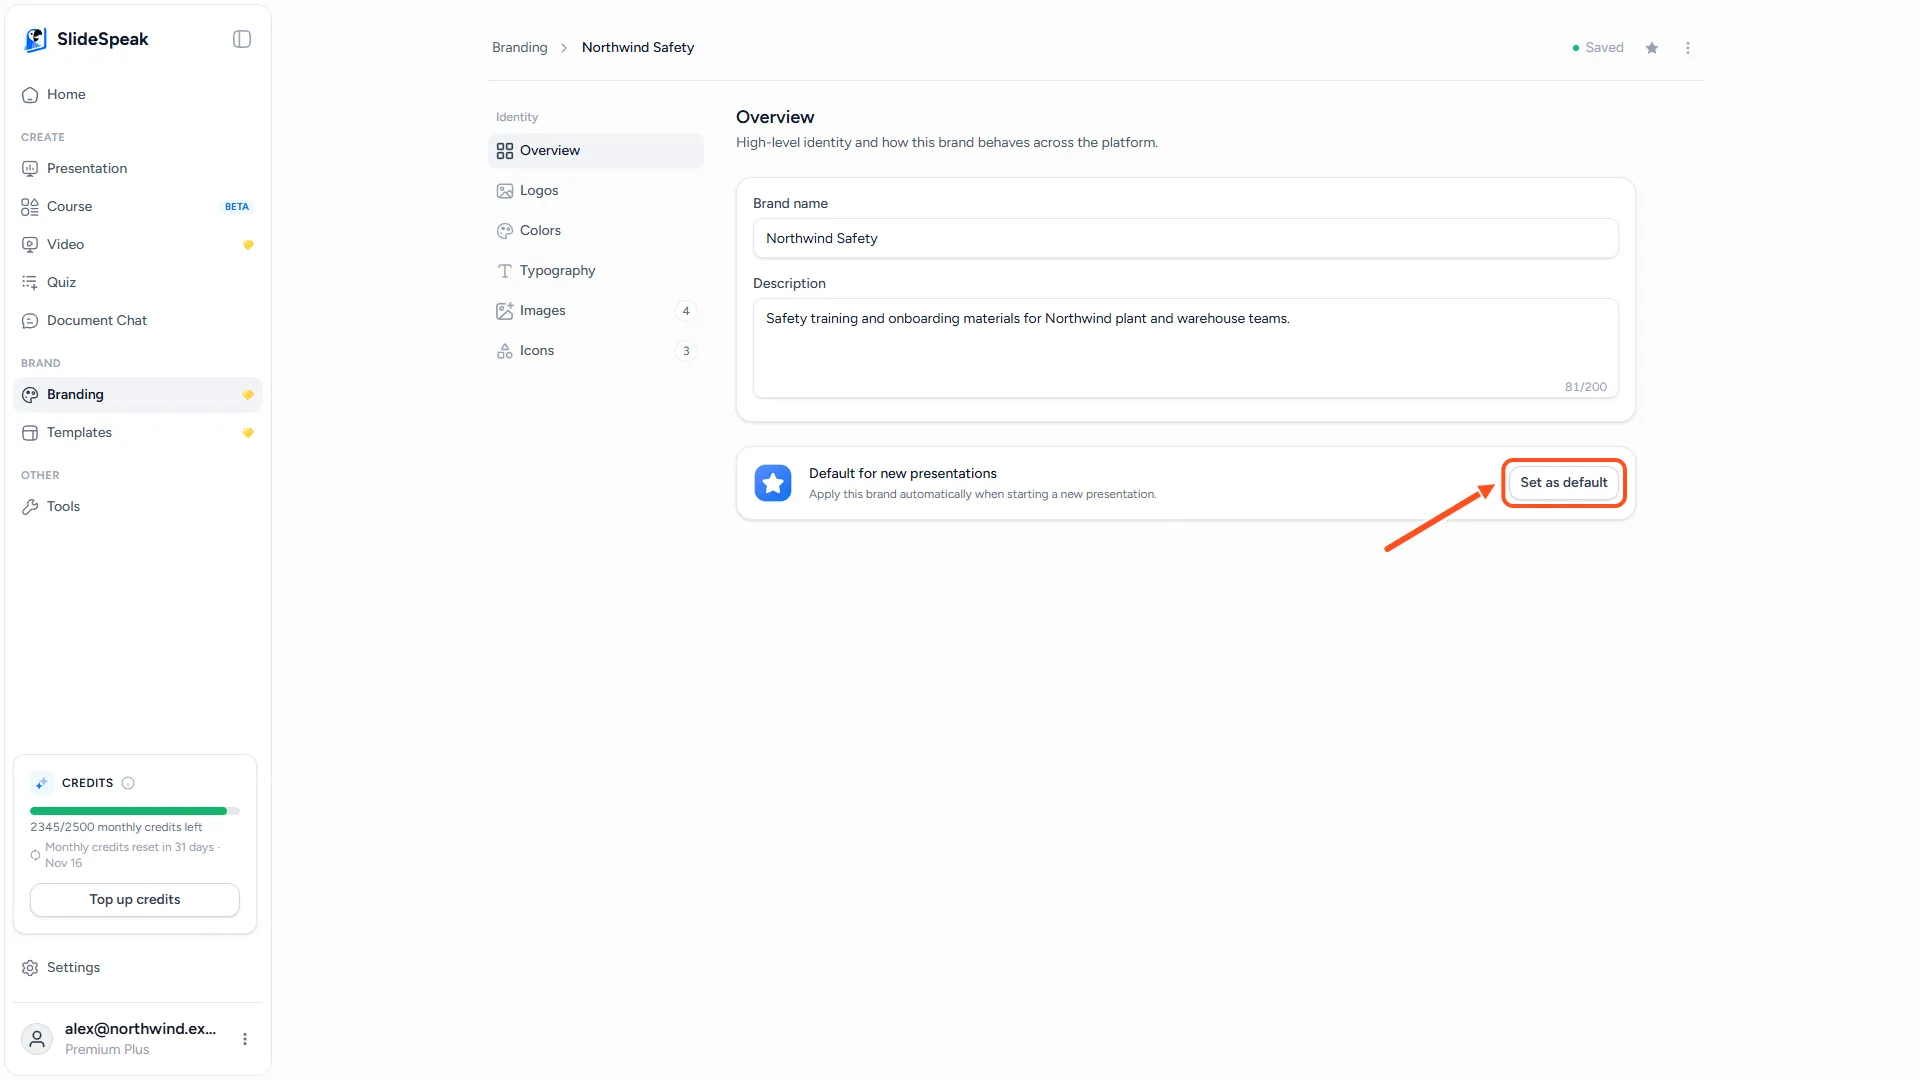Screen dimensions: 1920x1080
Task: Switch to the Logos tab
Action: point(596,190)
